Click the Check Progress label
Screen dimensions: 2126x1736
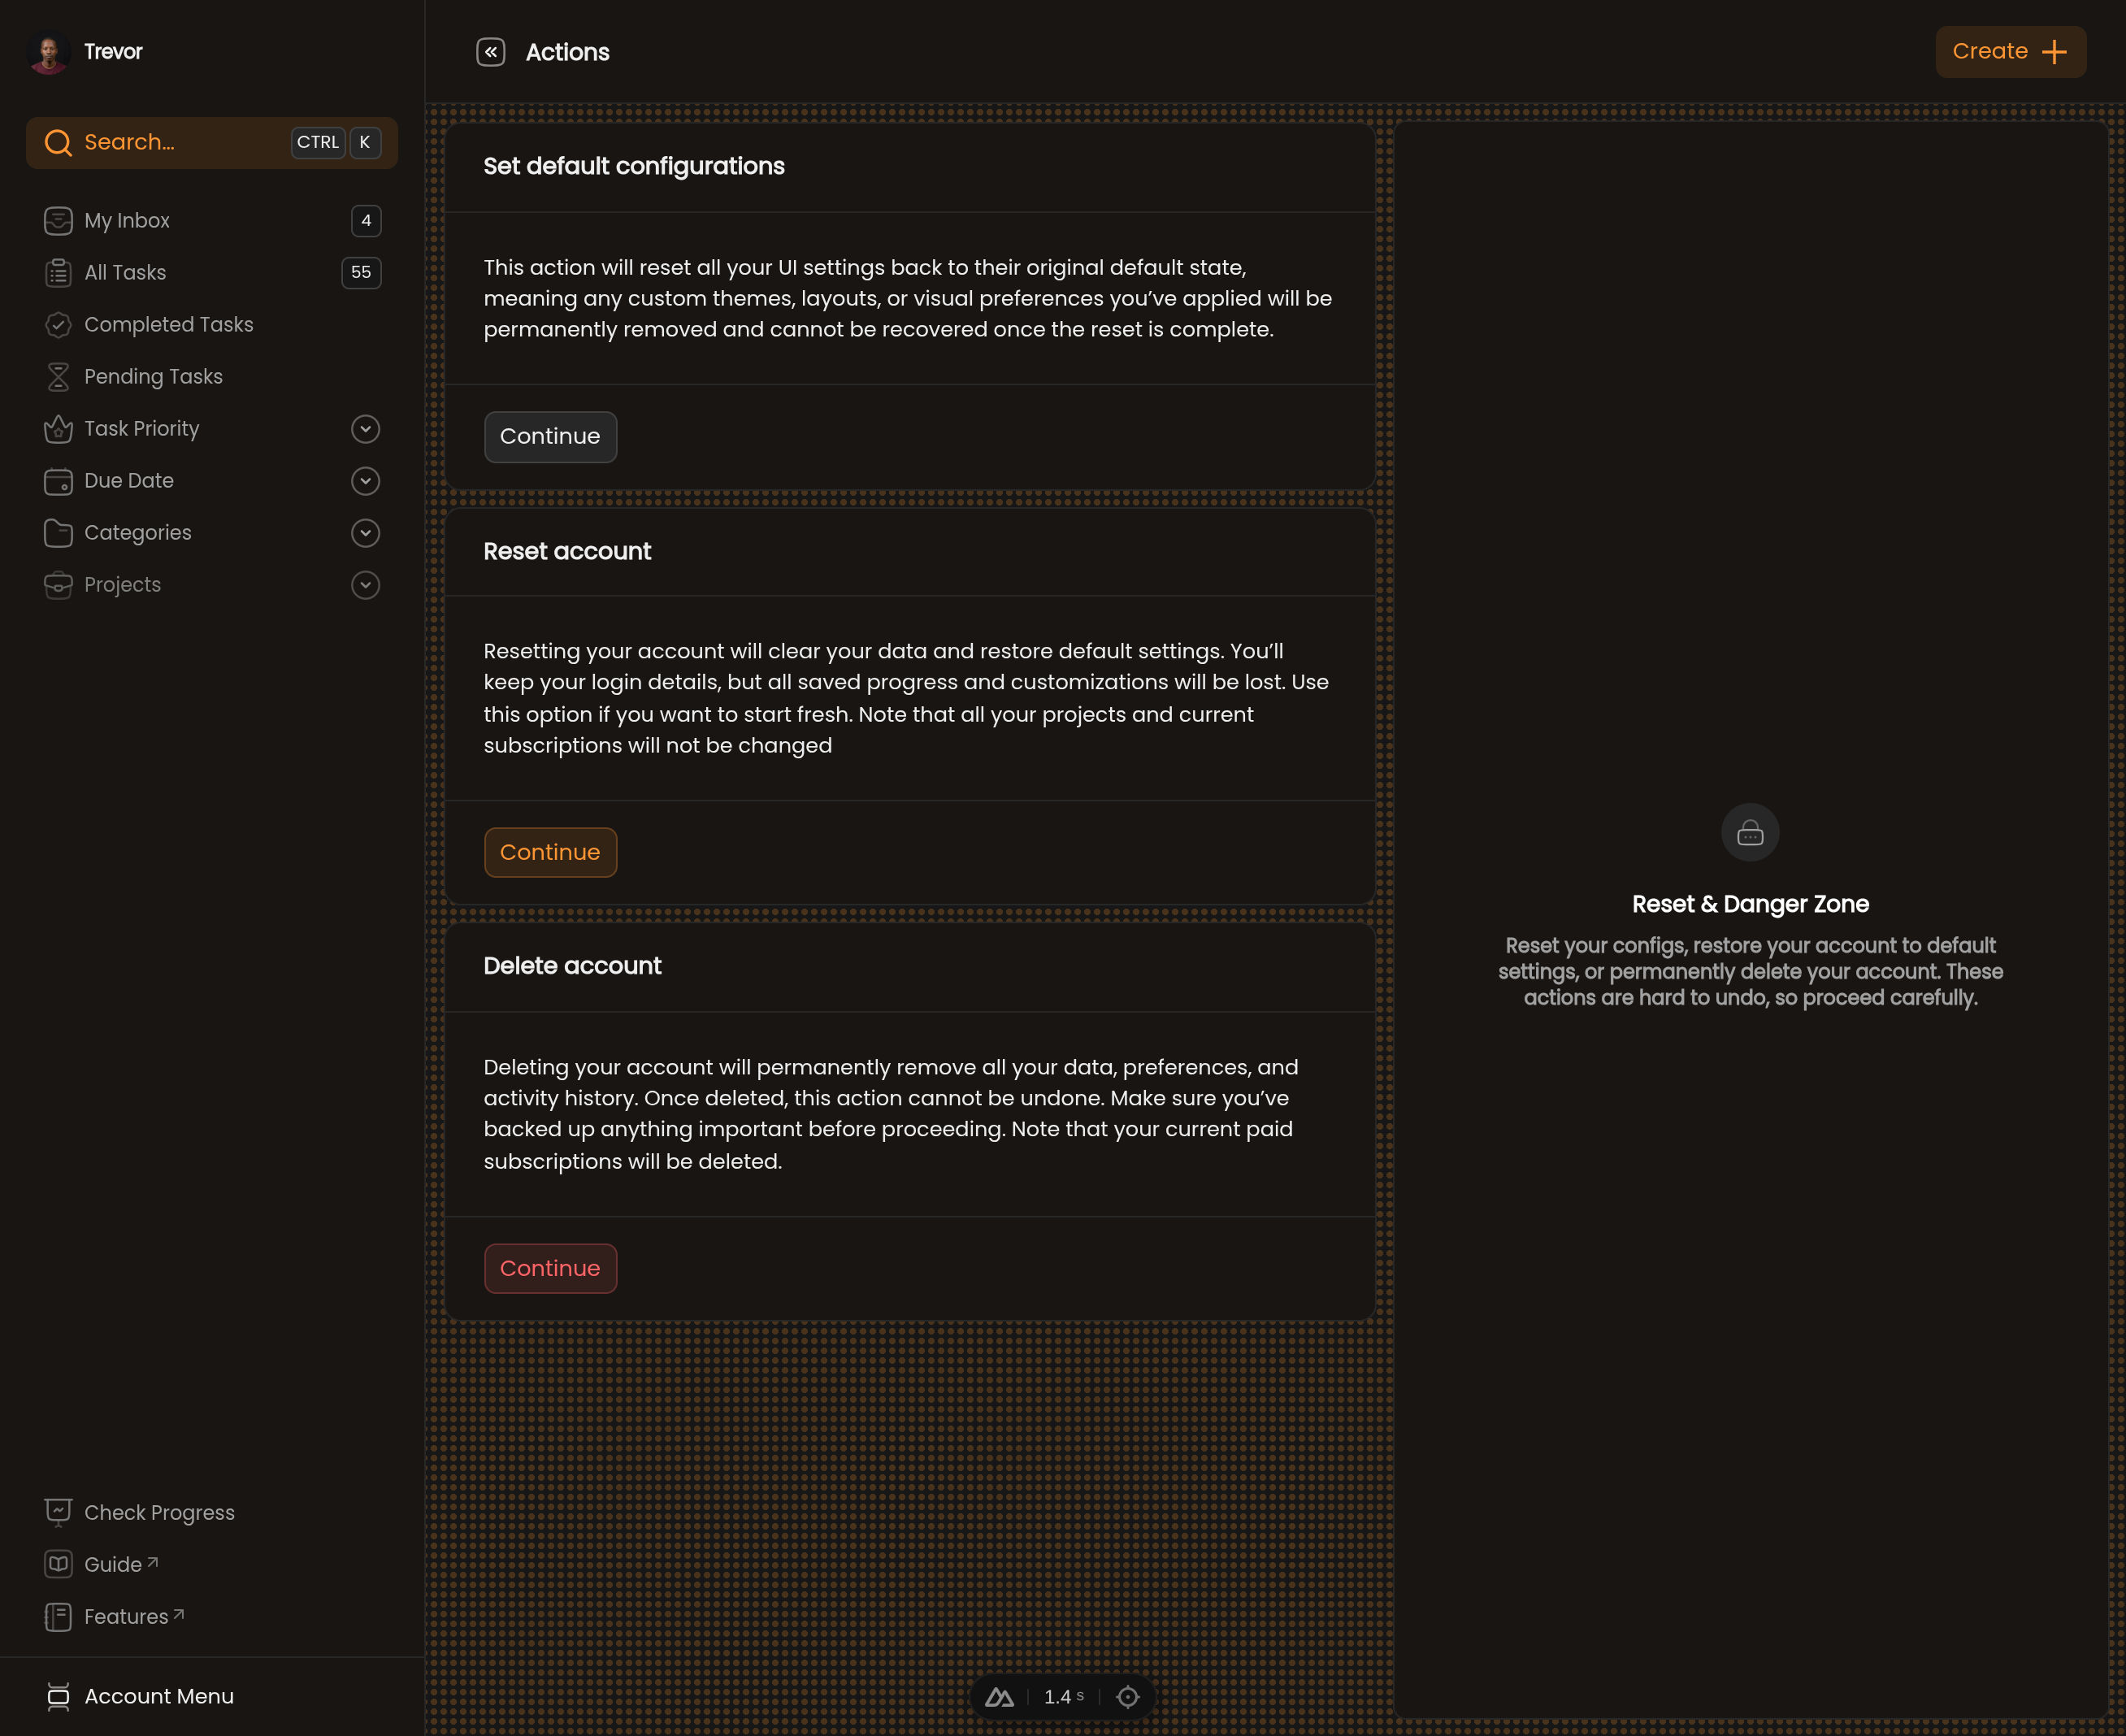[x=159, y=1513]
